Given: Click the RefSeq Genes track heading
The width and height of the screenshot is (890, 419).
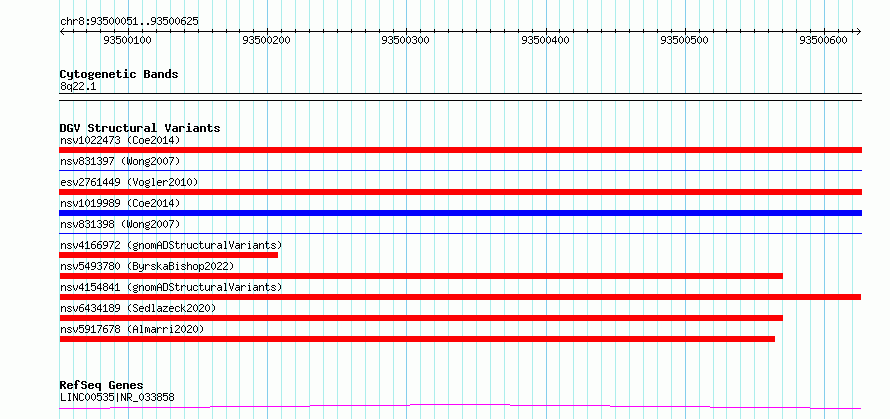Looking at the screenshot, I should pos(102,386).
